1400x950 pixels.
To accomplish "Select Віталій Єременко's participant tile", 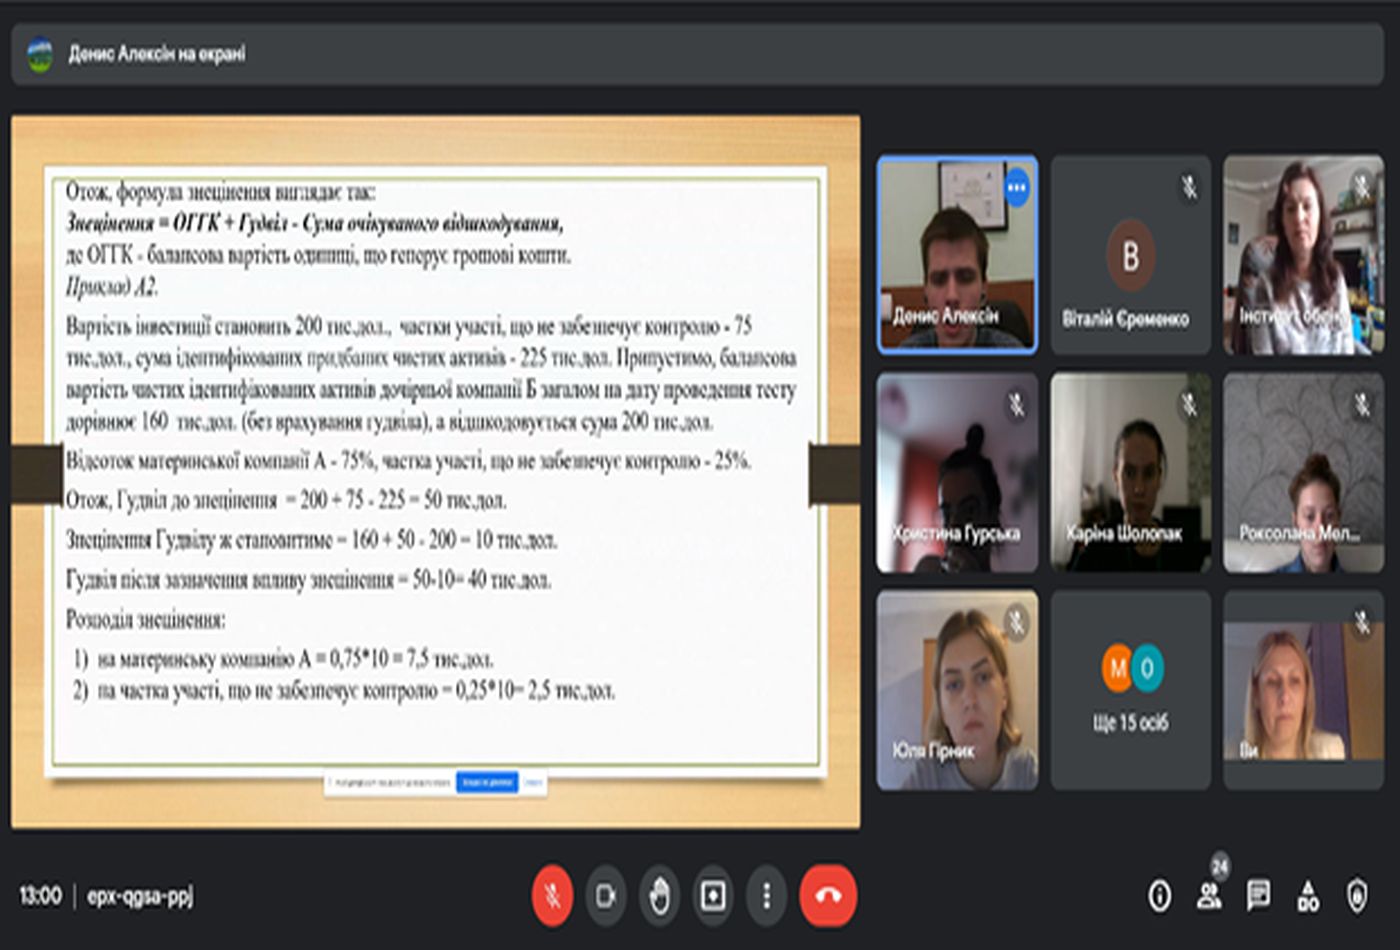I will tap(1130, 255).
